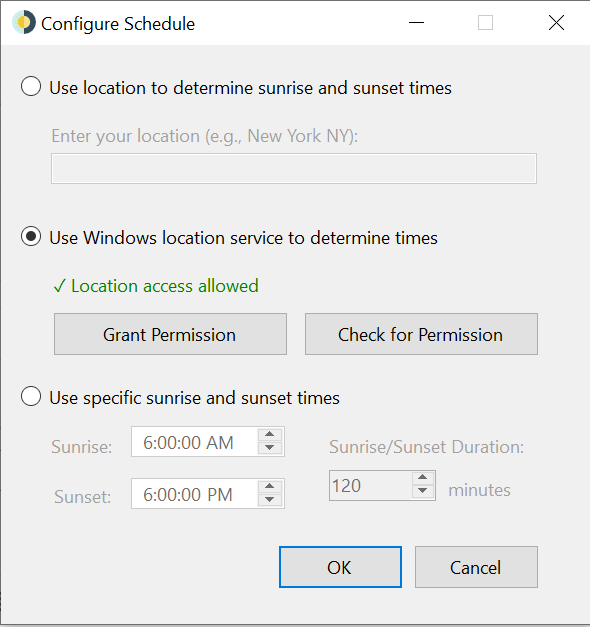
Task: Decrease Sunset time with down arrow
Action: click(x=270, y=499)
